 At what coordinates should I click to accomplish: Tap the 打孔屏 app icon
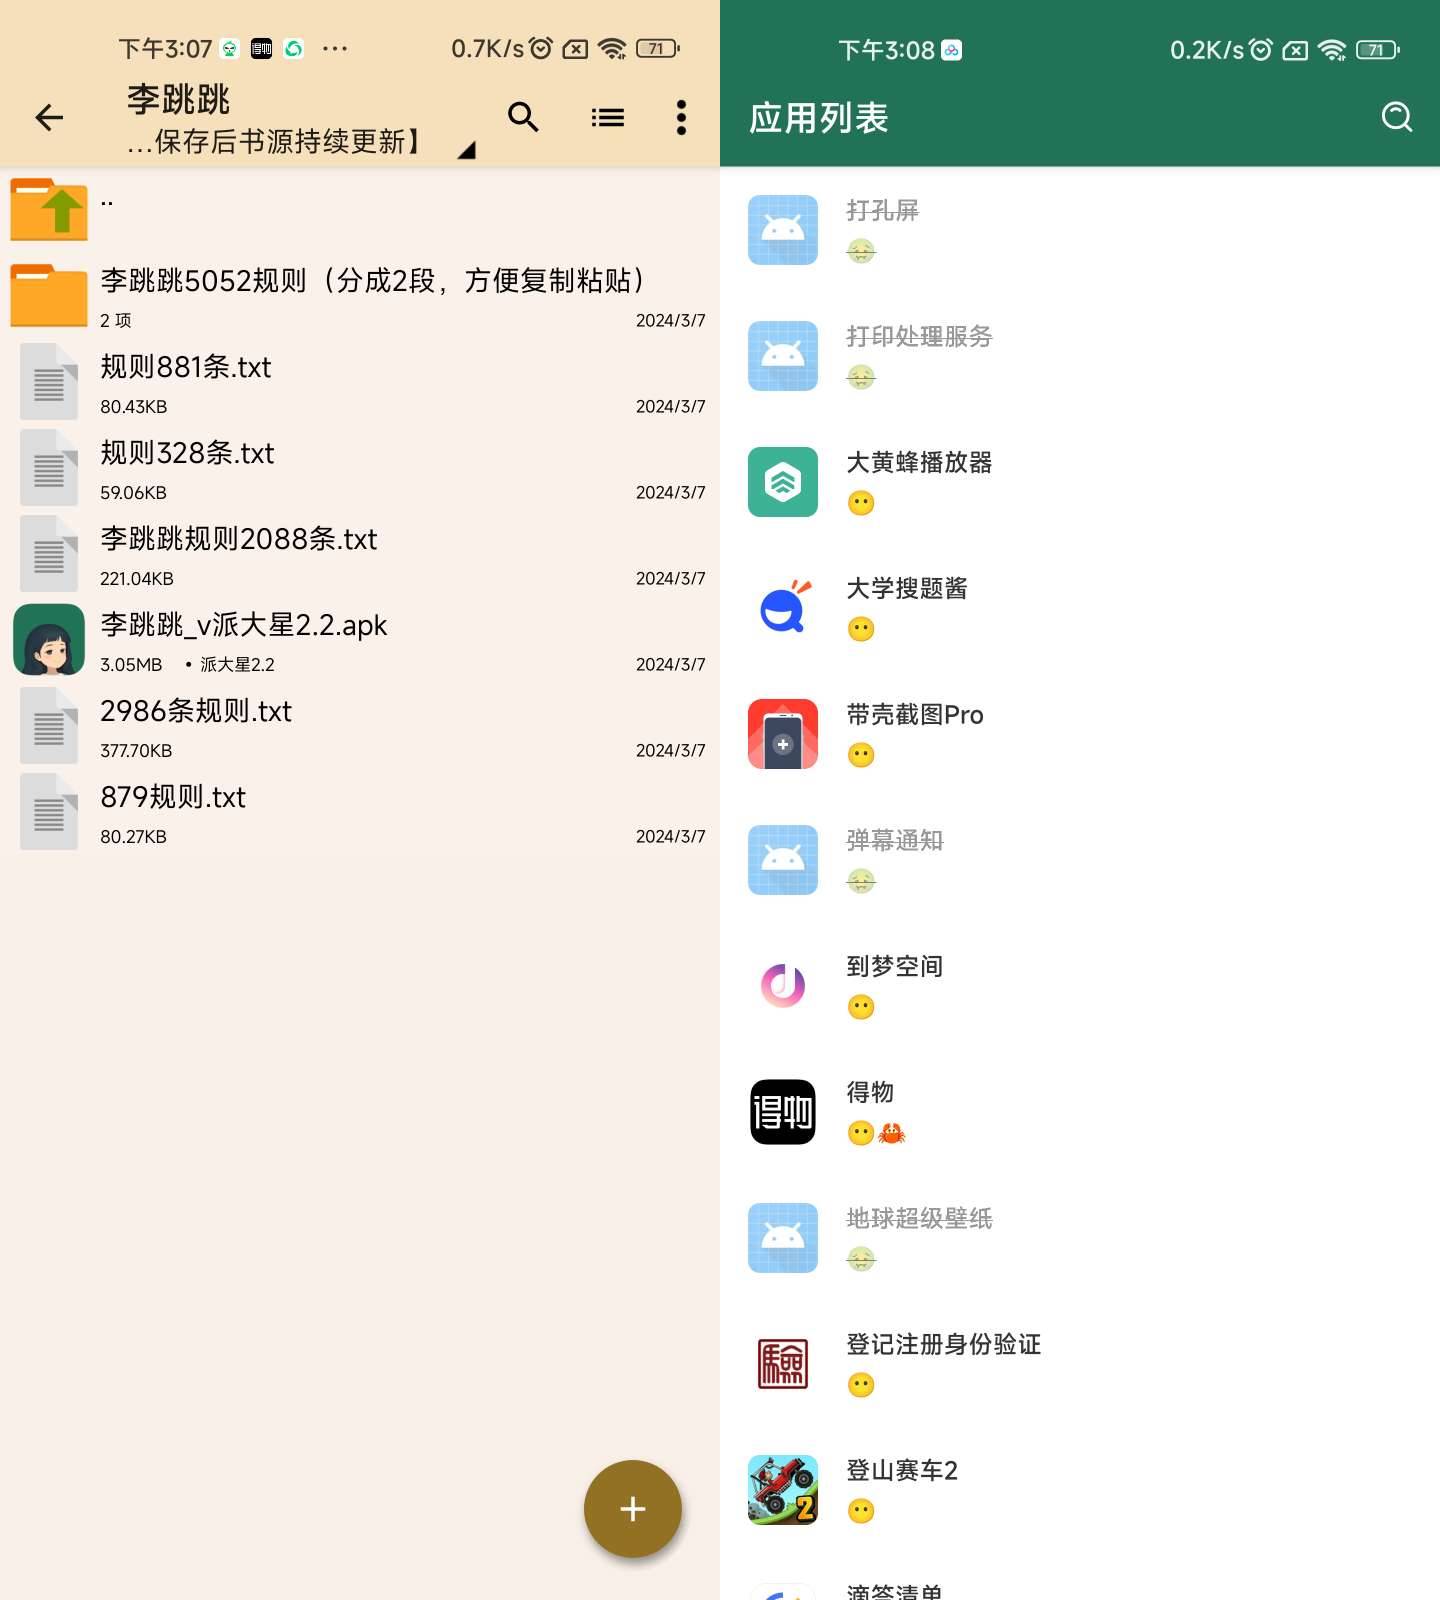click(783, 230)
